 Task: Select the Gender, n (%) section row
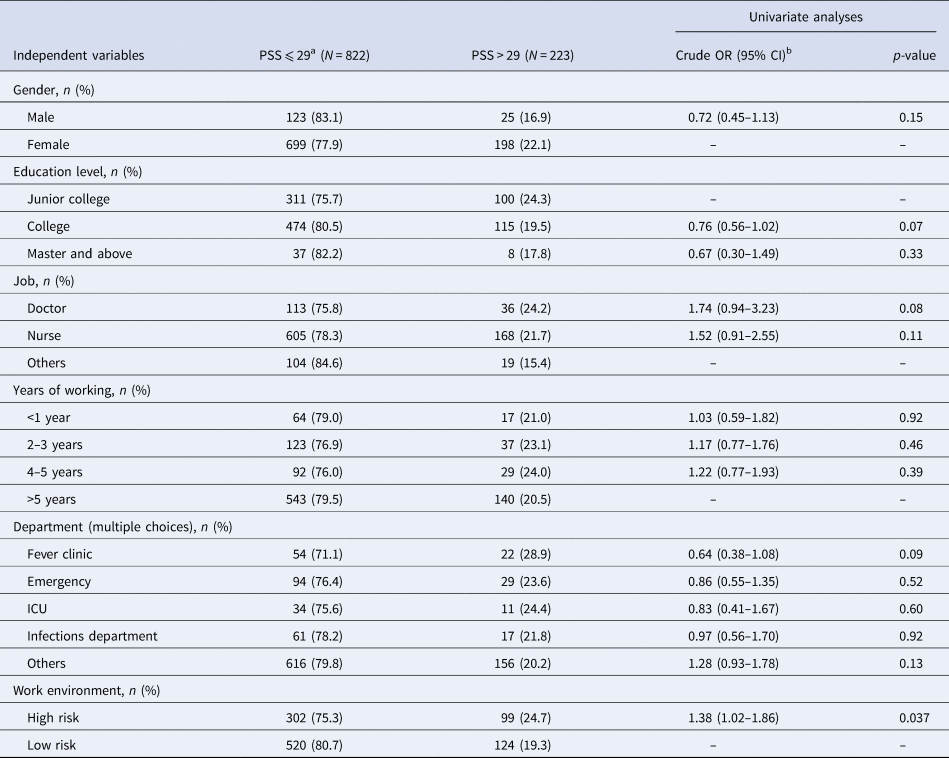click(x=59, y=91)
